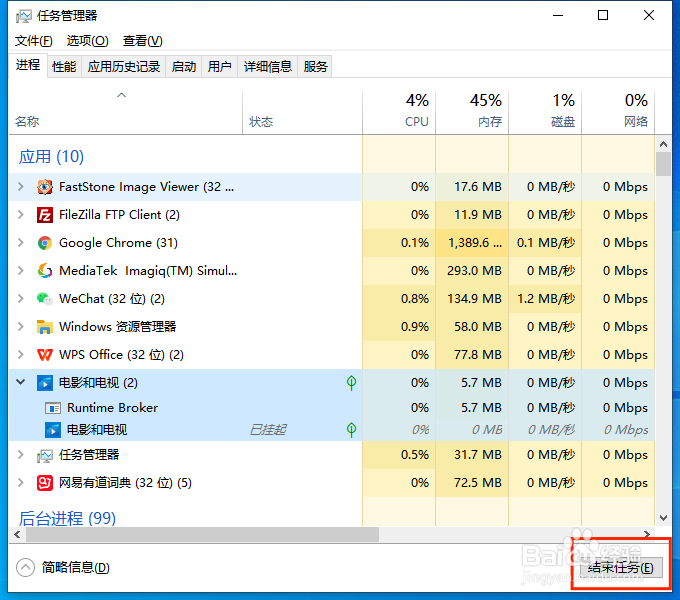Expand the FastStone Image Viewer process group
Image resolution: width=680 pixels, height=600 pixels.
[20, 187]
